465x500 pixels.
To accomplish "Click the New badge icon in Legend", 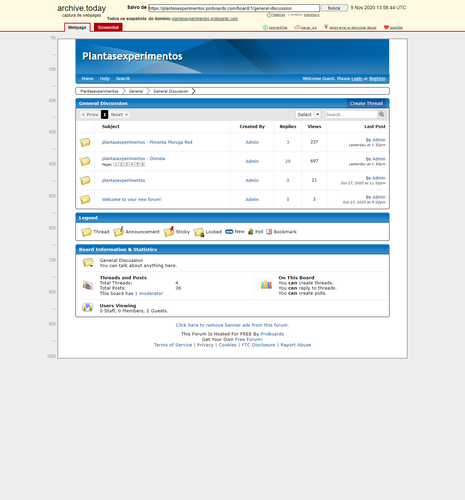I will (x=229, y=232).
